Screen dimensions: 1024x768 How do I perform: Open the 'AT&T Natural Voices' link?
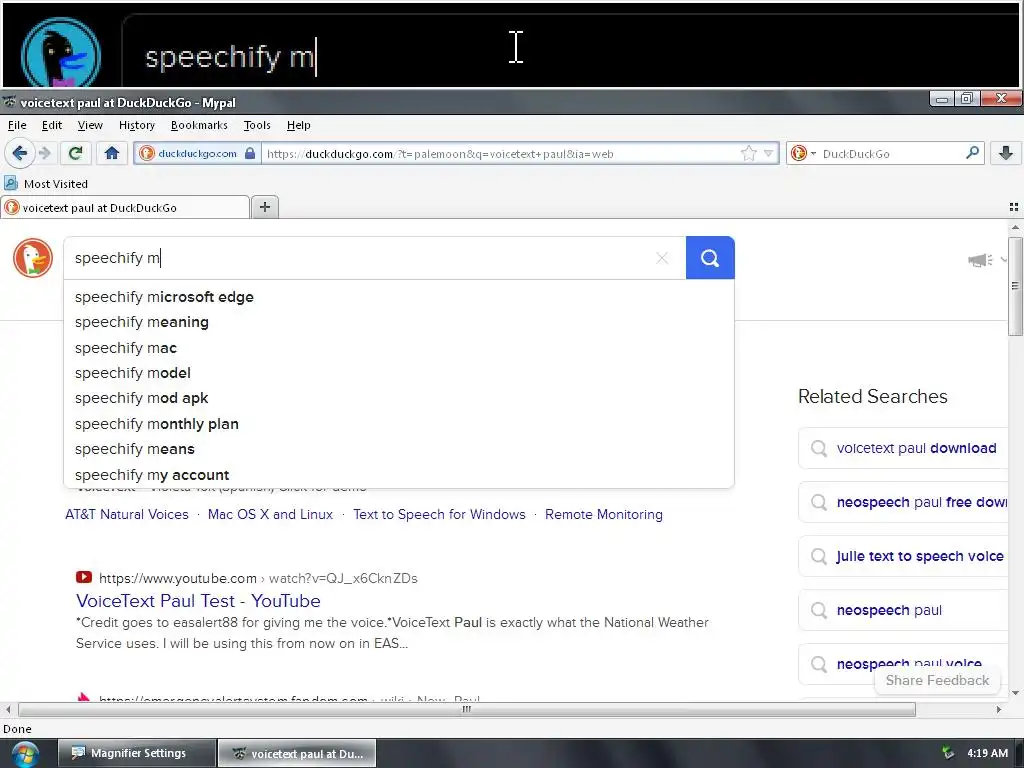click(127, 515)
